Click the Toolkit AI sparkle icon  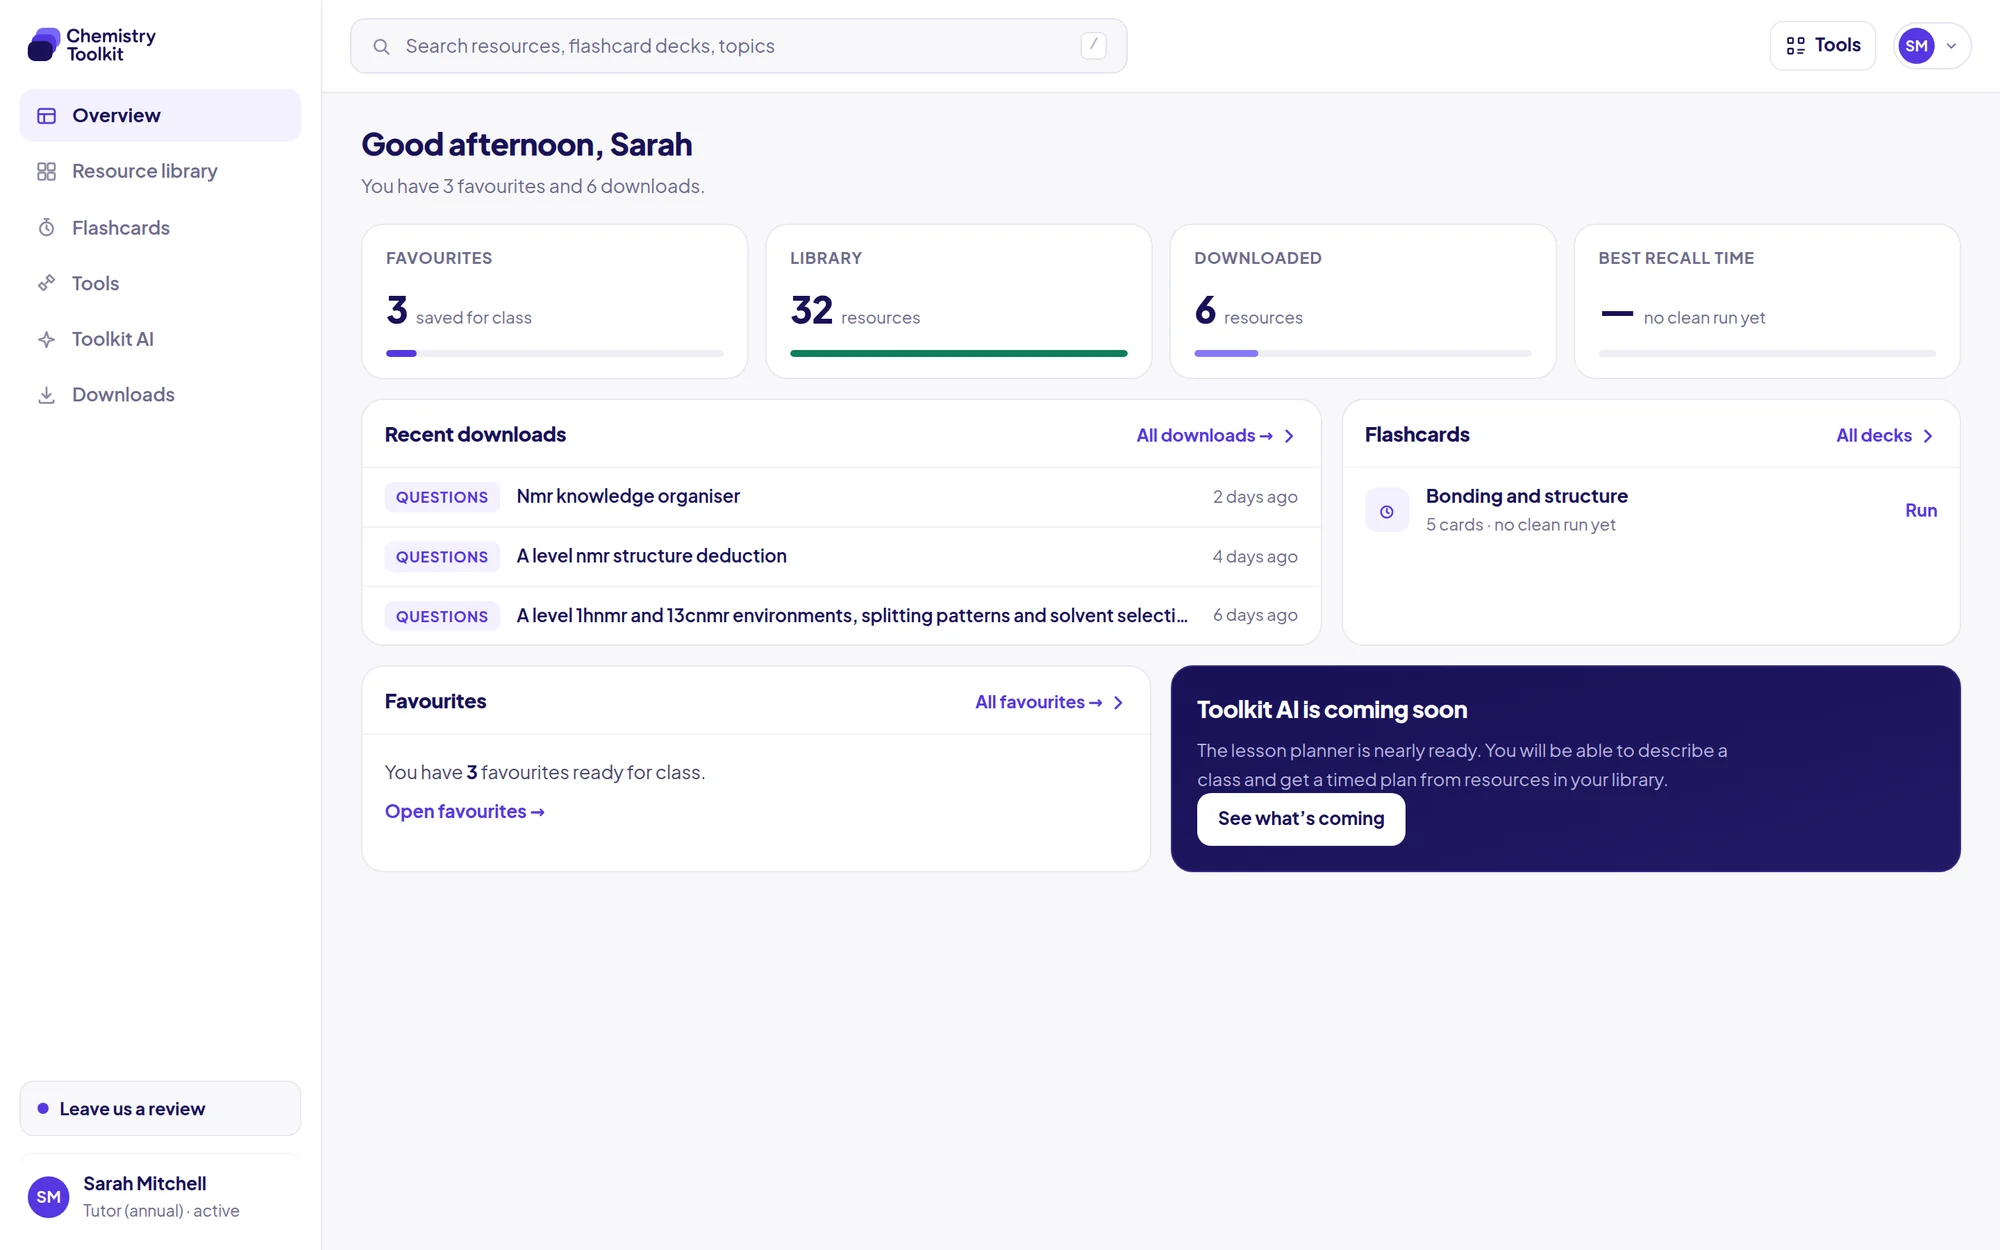click(x=46, y=340)
